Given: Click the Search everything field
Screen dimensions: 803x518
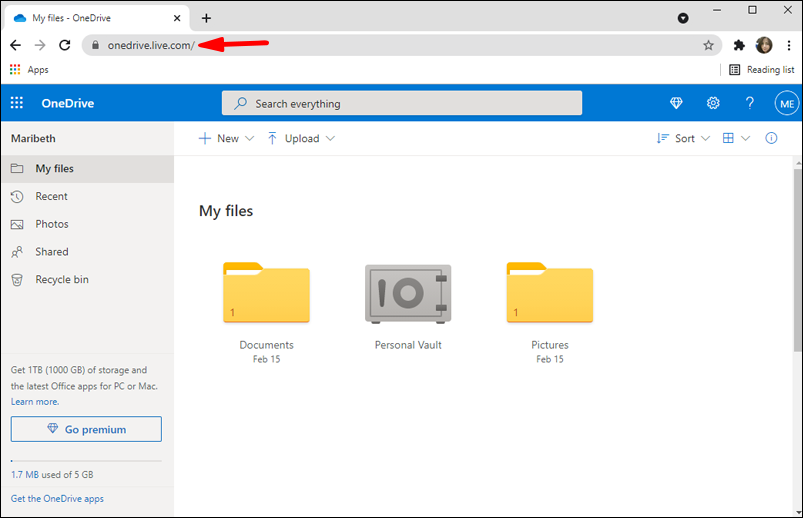Looking at the screenshot, I should click(401, 103).
